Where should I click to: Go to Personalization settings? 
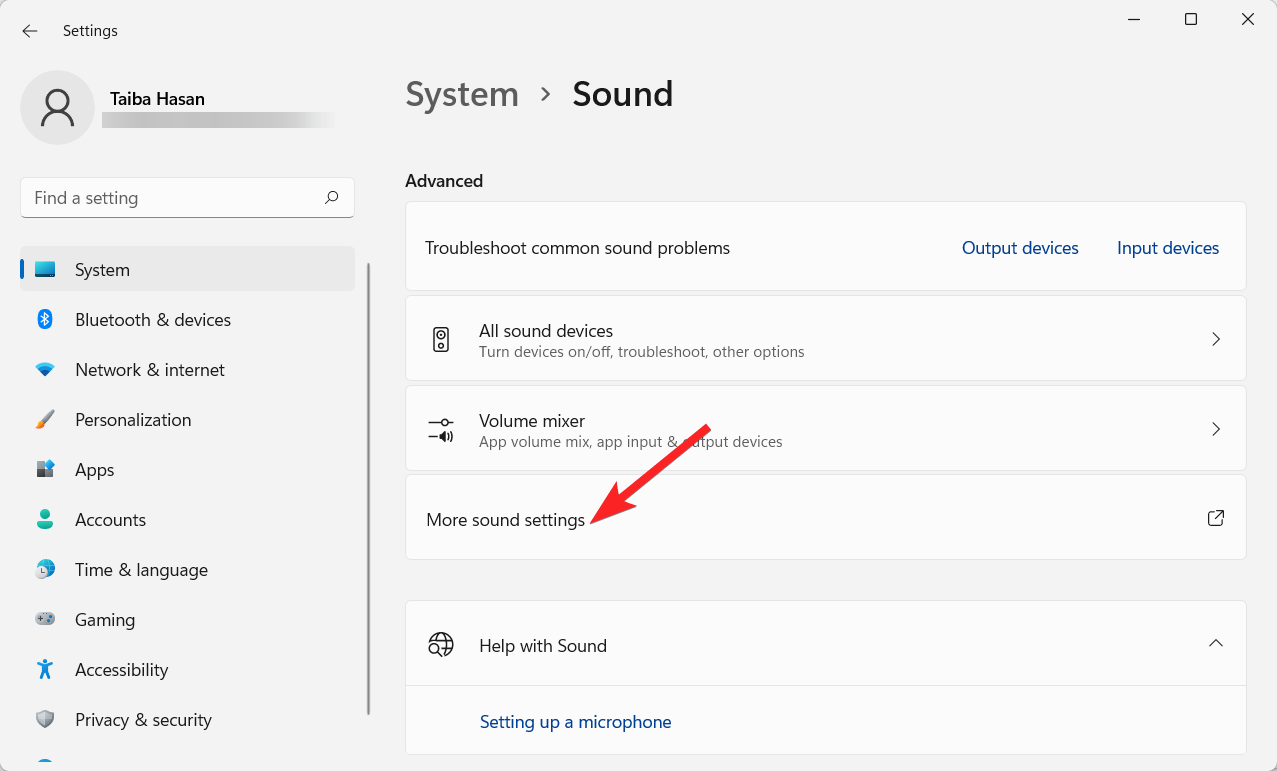coord(188,420)
